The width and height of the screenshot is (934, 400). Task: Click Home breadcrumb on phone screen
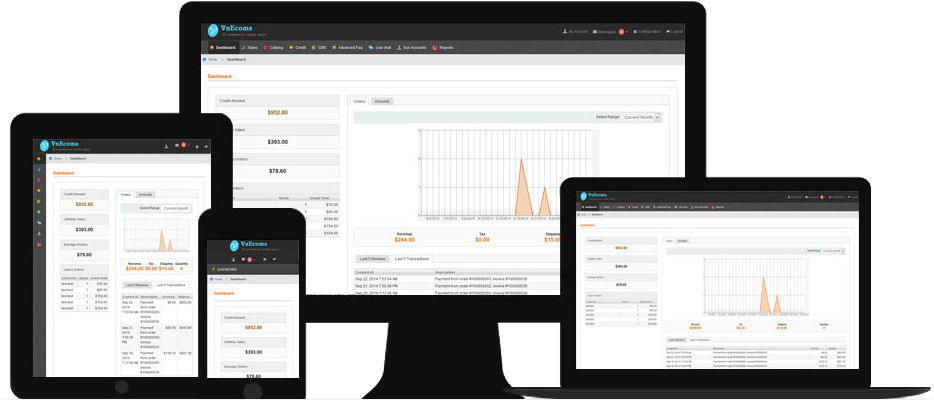[x=216, y=279]
